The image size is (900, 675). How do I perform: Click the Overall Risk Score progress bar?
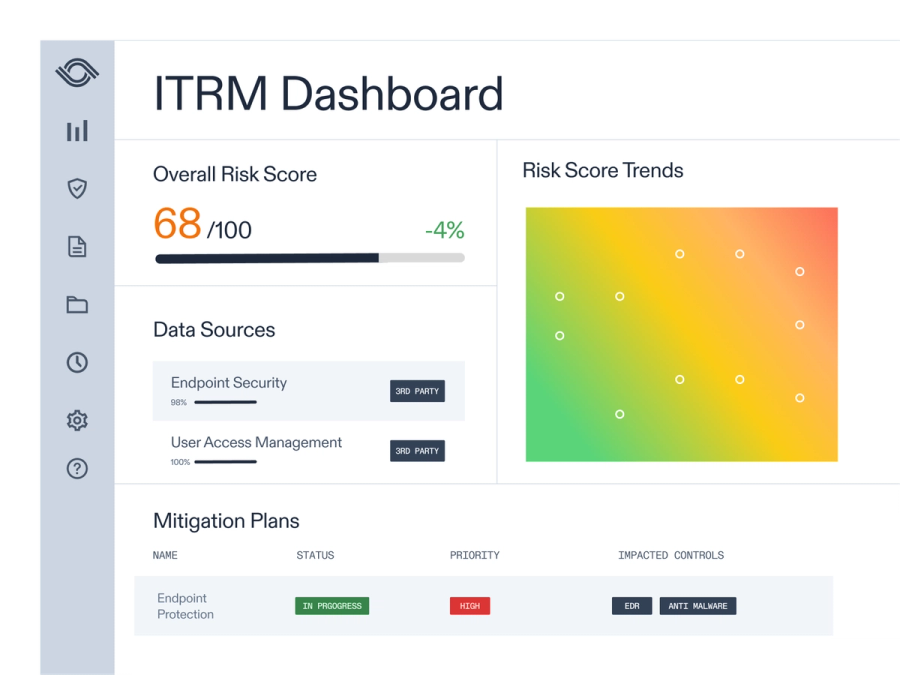(x=308, y=258)
